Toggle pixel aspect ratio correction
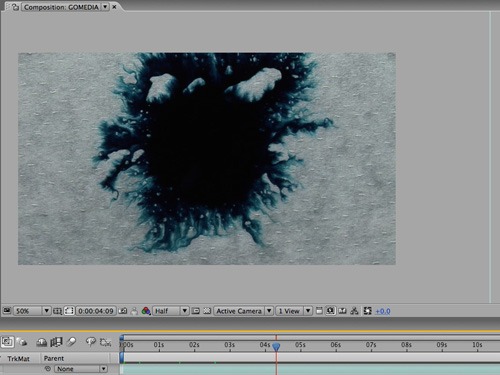 click(x=319, y=311)
